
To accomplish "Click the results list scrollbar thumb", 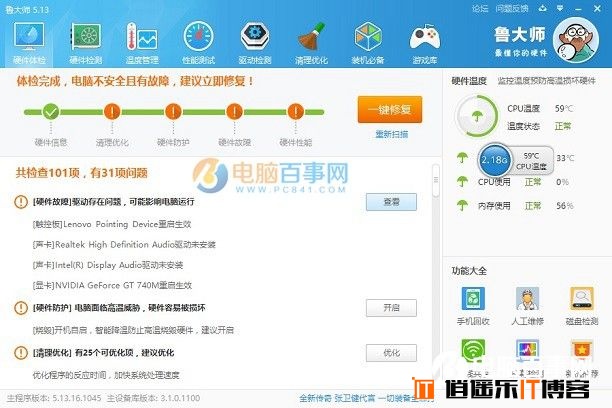I will (x=436, y=180).
